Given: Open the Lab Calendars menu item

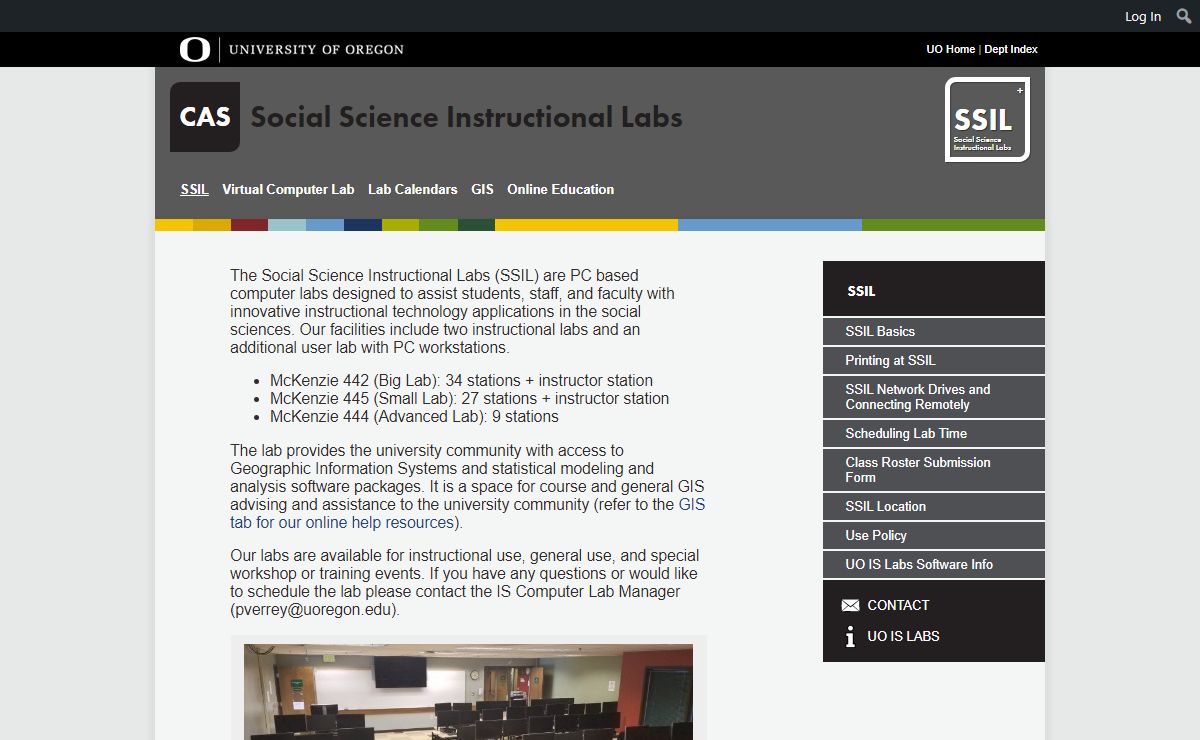Looking at the screenshot, I should [x=412, y=189].
